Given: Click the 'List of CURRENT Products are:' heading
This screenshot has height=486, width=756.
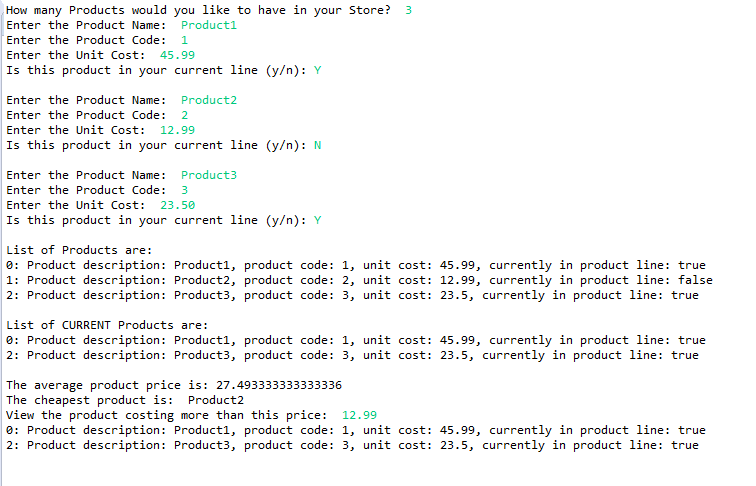Looking at the screenshot, I should coord(107,325).
